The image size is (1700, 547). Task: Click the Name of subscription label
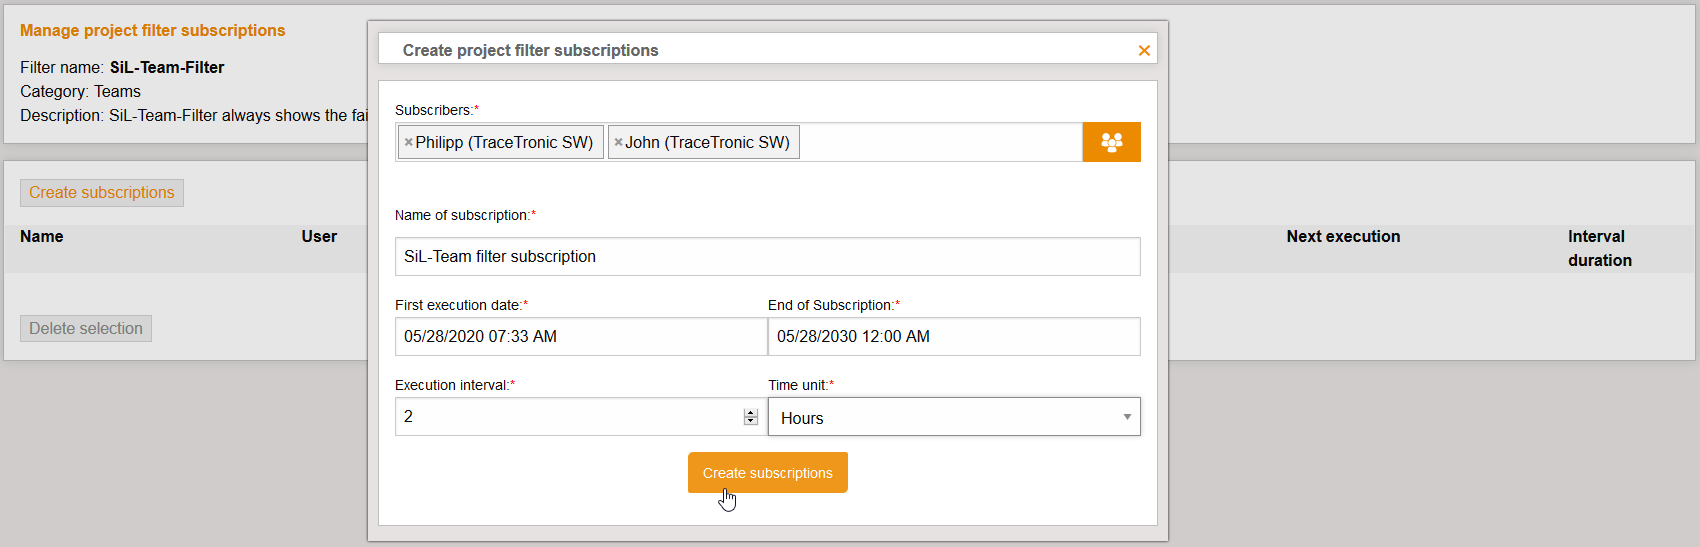point(465,215)
